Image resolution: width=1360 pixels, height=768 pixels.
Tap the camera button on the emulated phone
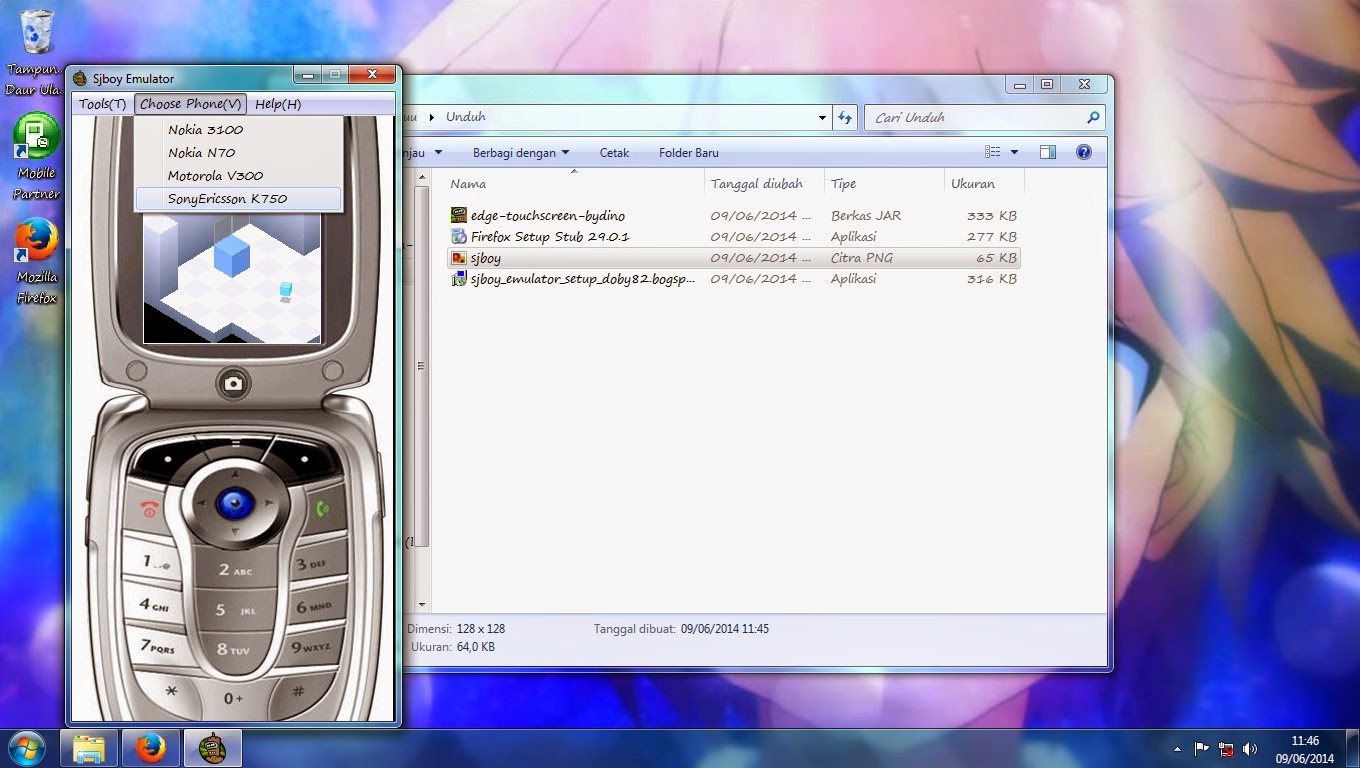point(233,383)
